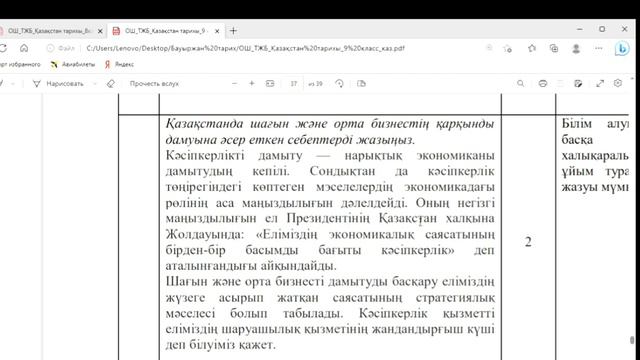Zoom out of the PDF
The width and height of the screenshot is (640, 360).
[234, 84]
